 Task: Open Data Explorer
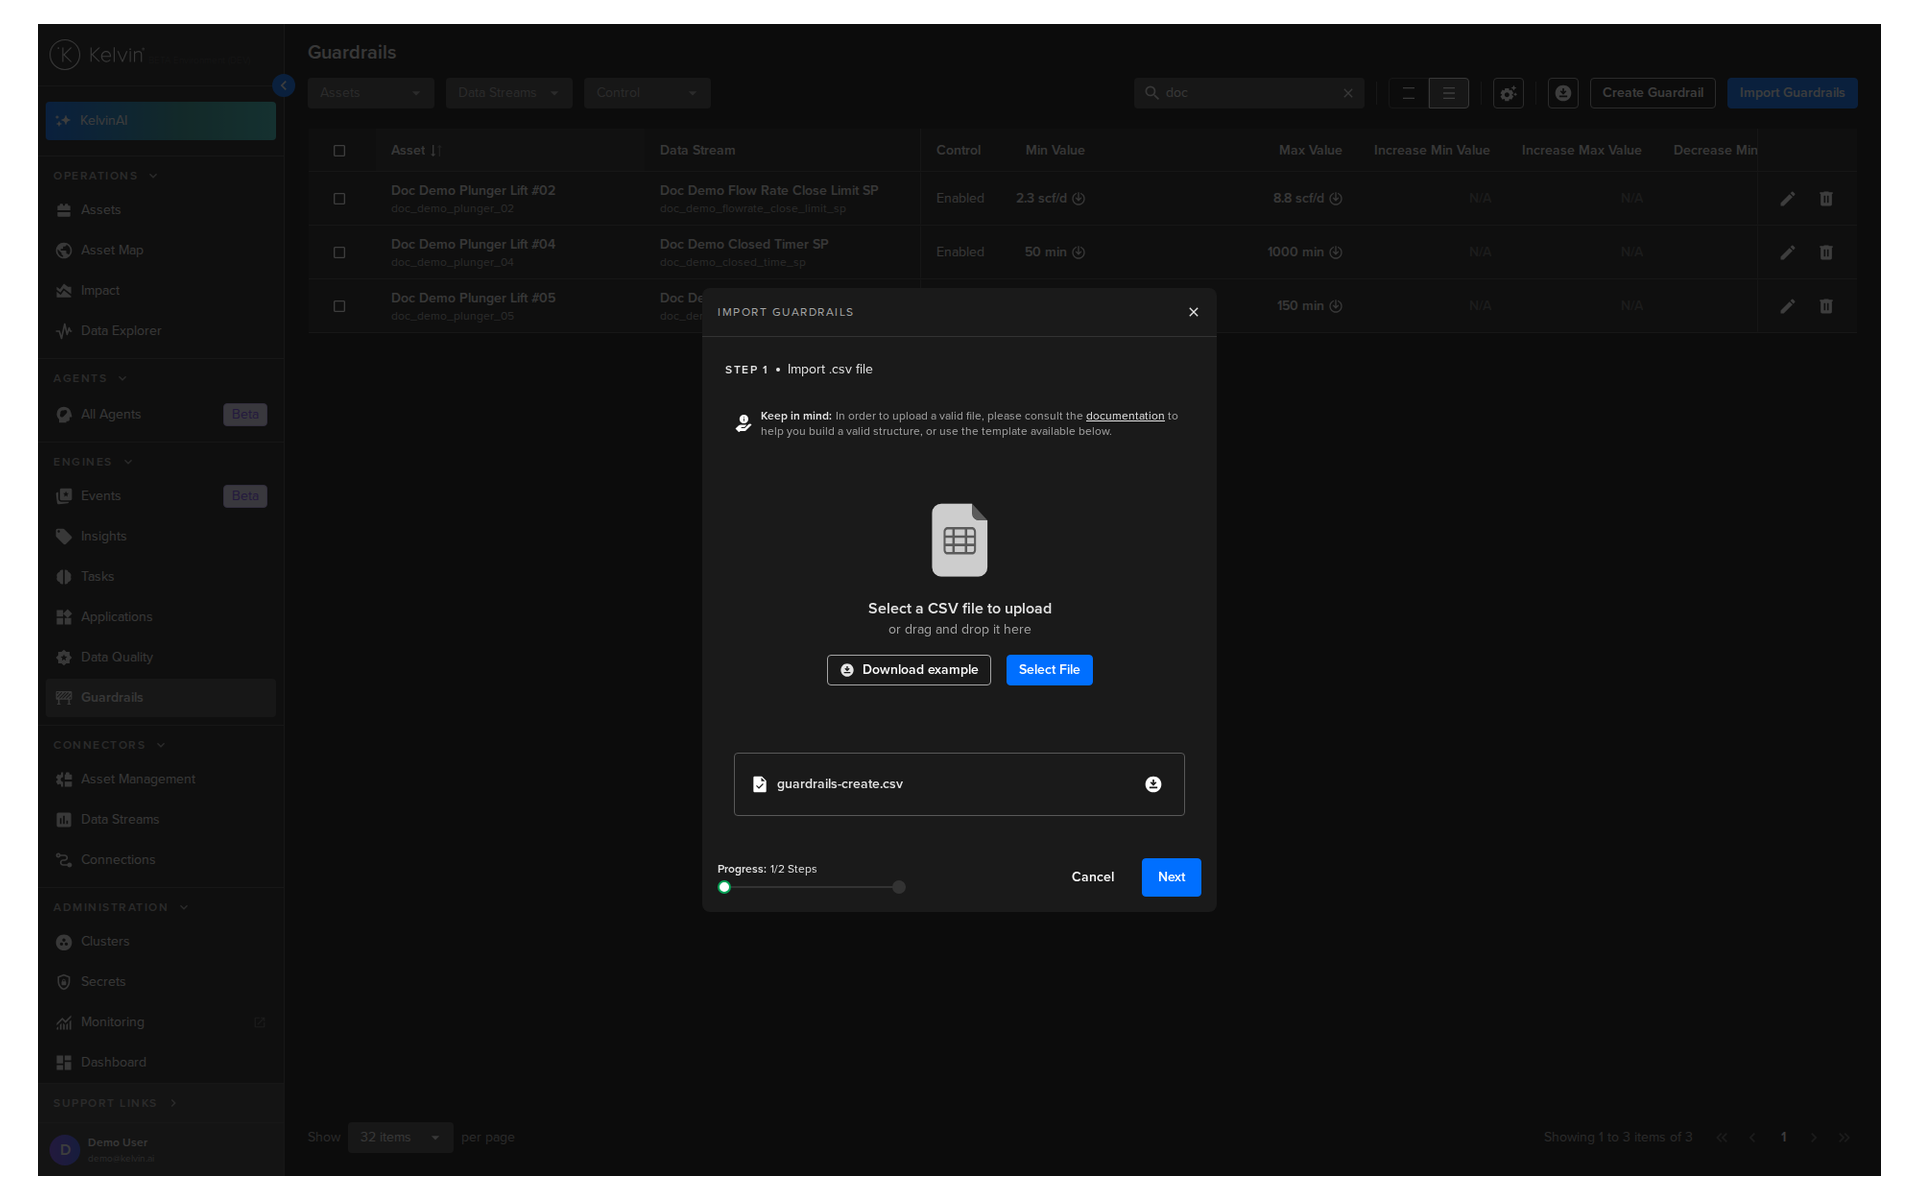[160, 331]
